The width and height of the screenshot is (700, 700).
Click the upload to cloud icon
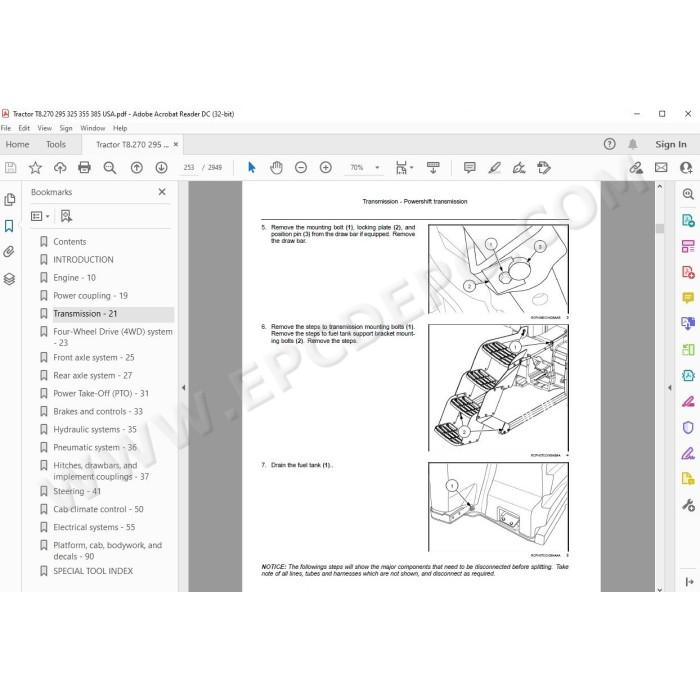(60, 168)
